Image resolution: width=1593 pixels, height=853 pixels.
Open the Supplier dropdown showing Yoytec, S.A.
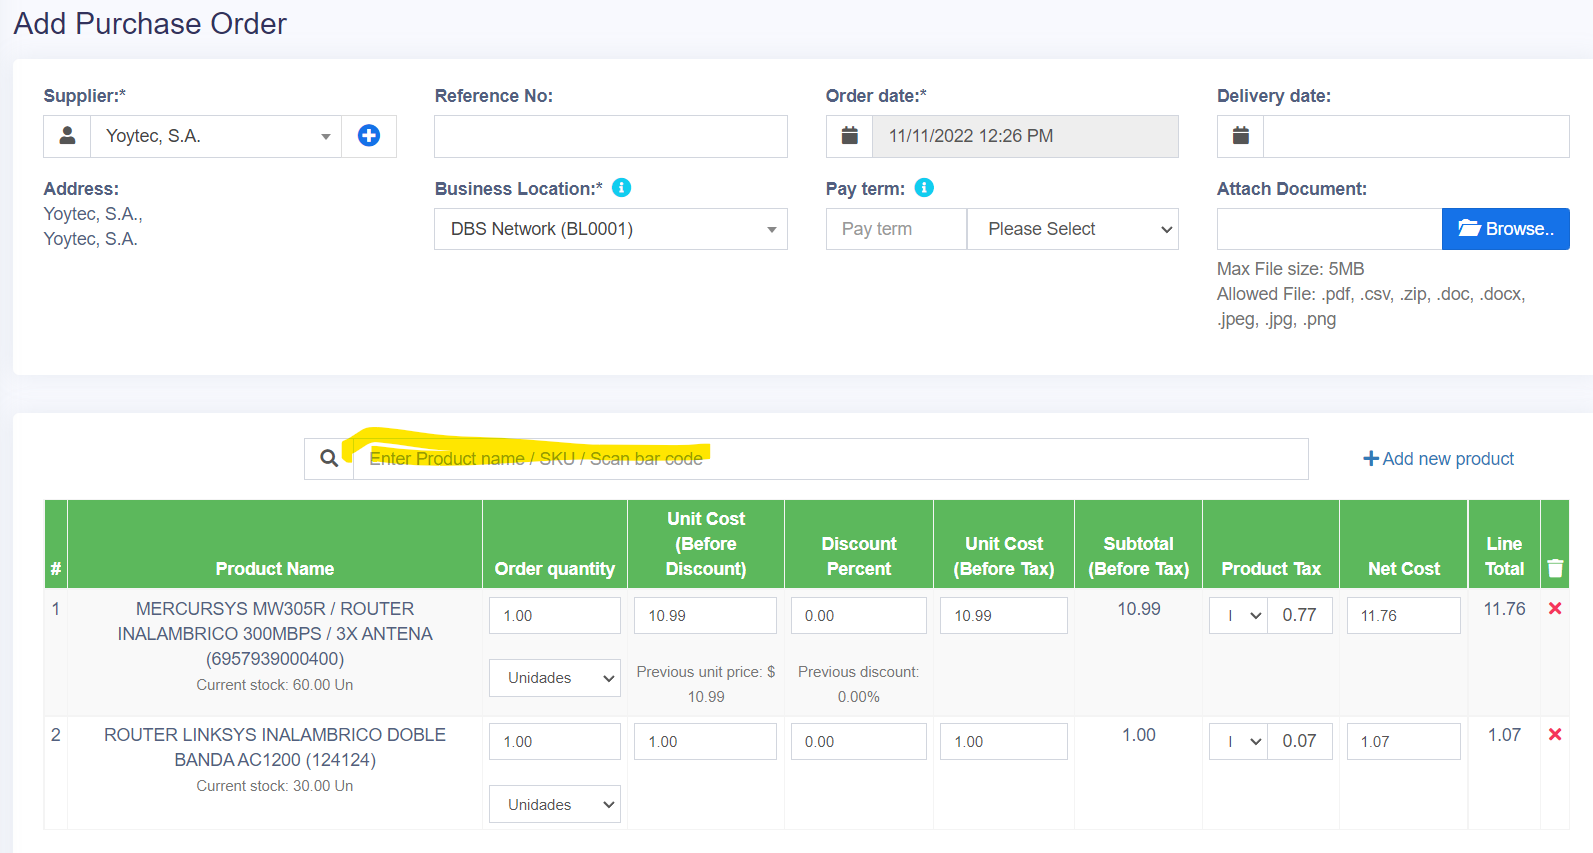[x=216, y=136]
